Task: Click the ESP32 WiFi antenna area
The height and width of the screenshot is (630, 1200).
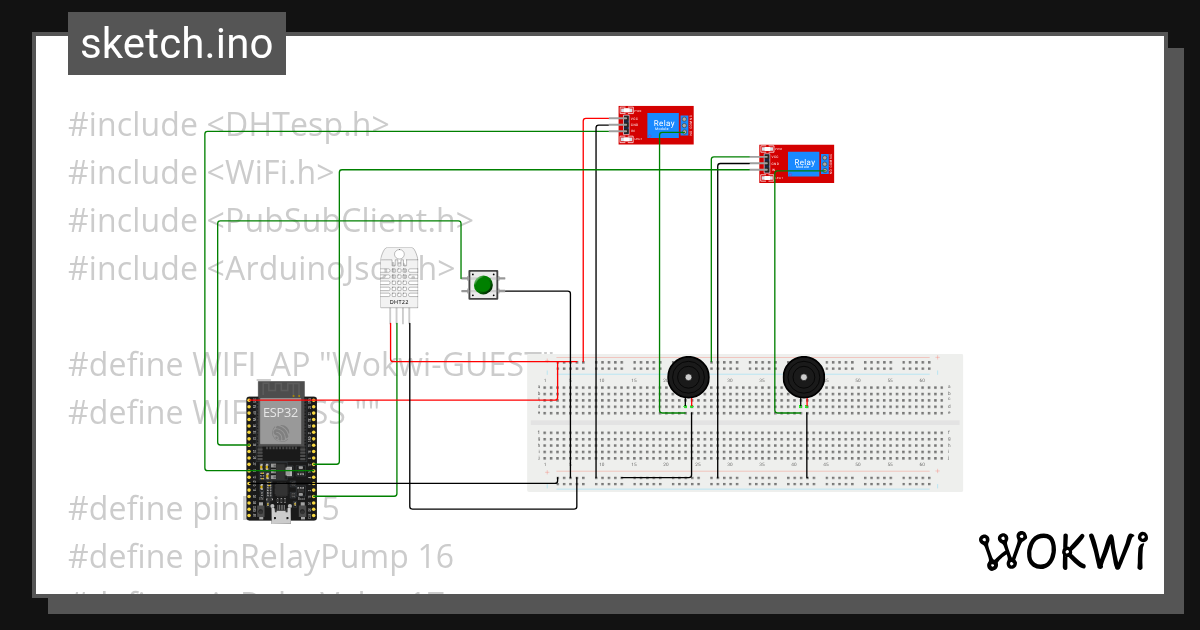Action: click(x=280, y=389)
